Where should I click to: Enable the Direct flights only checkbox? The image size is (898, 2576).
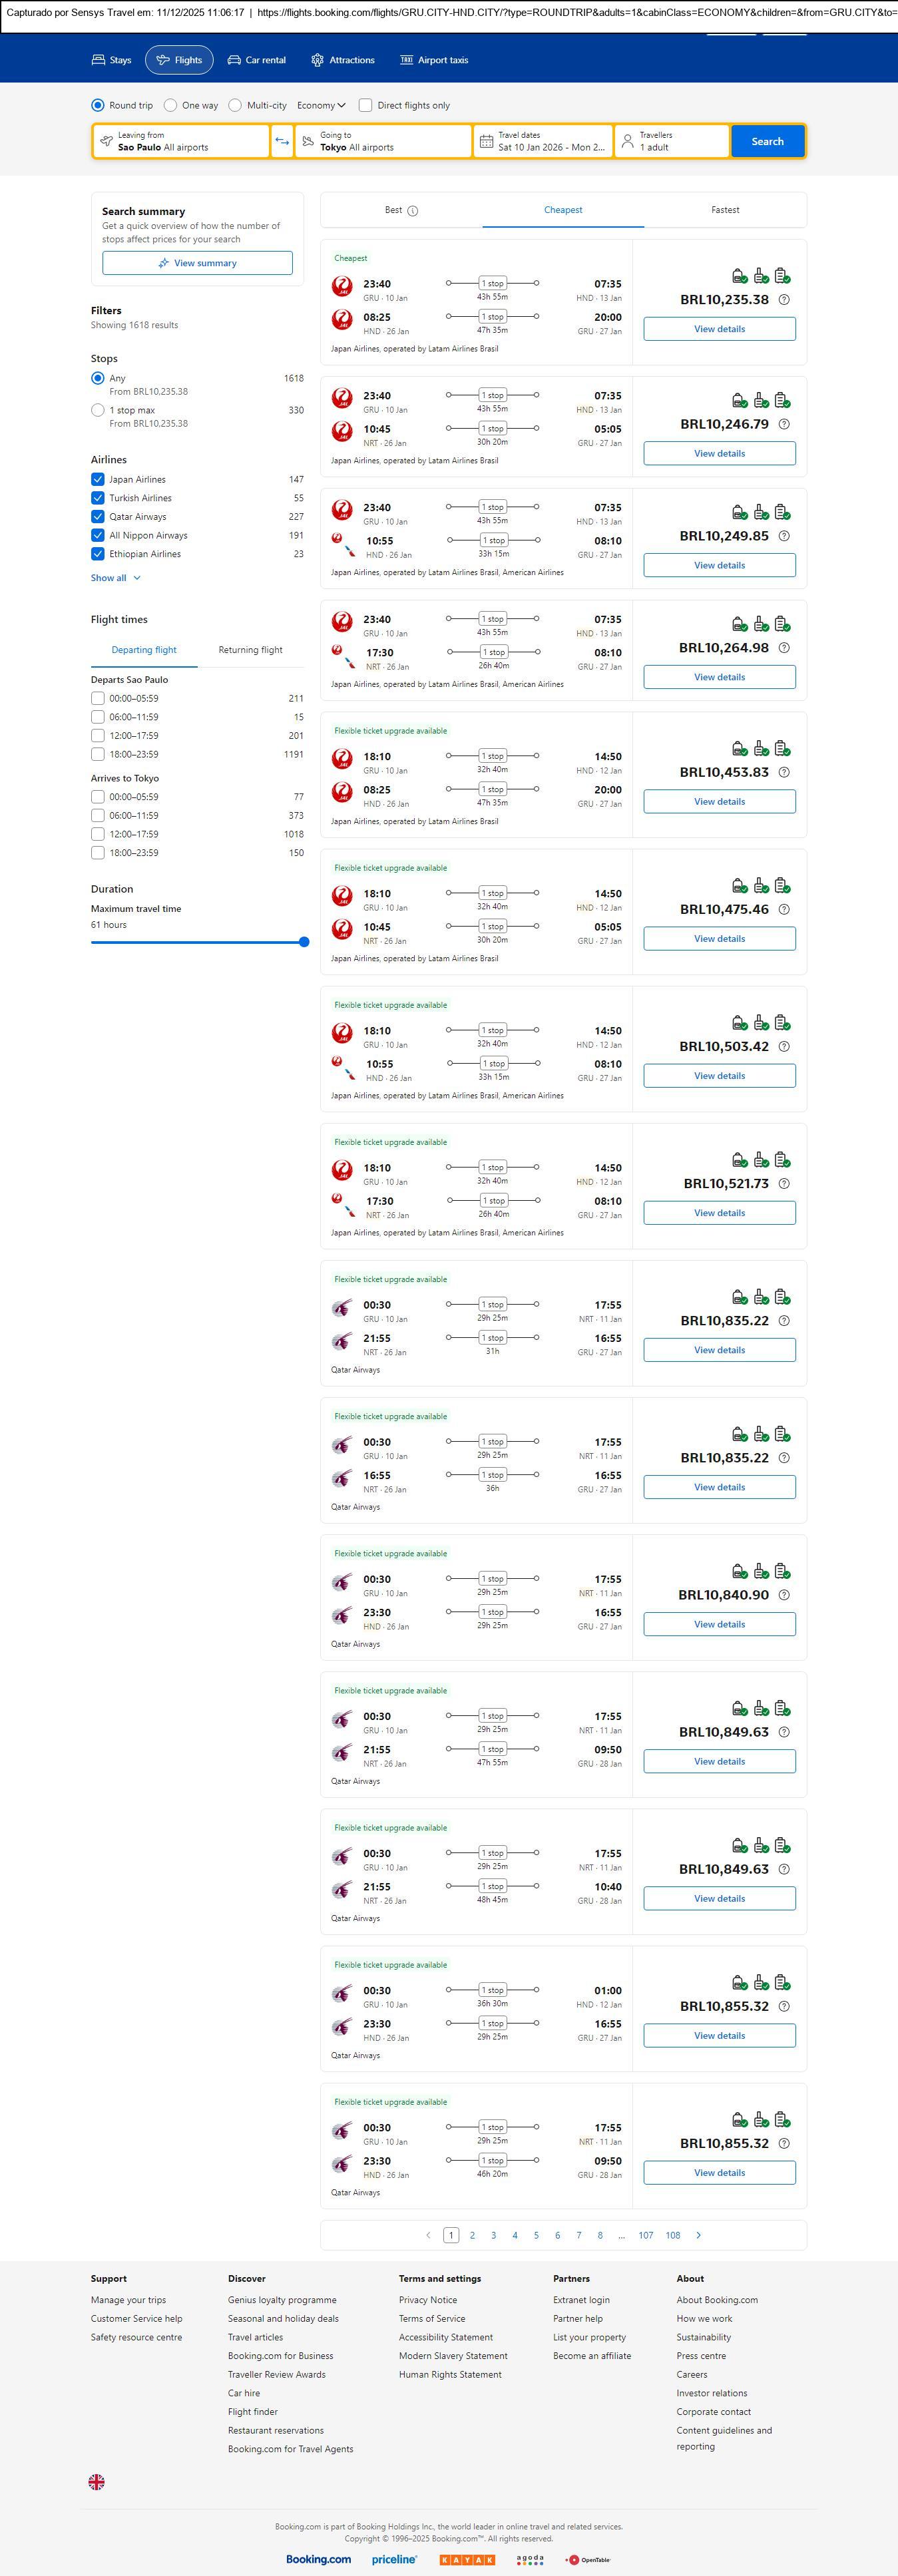click(366, 105)
